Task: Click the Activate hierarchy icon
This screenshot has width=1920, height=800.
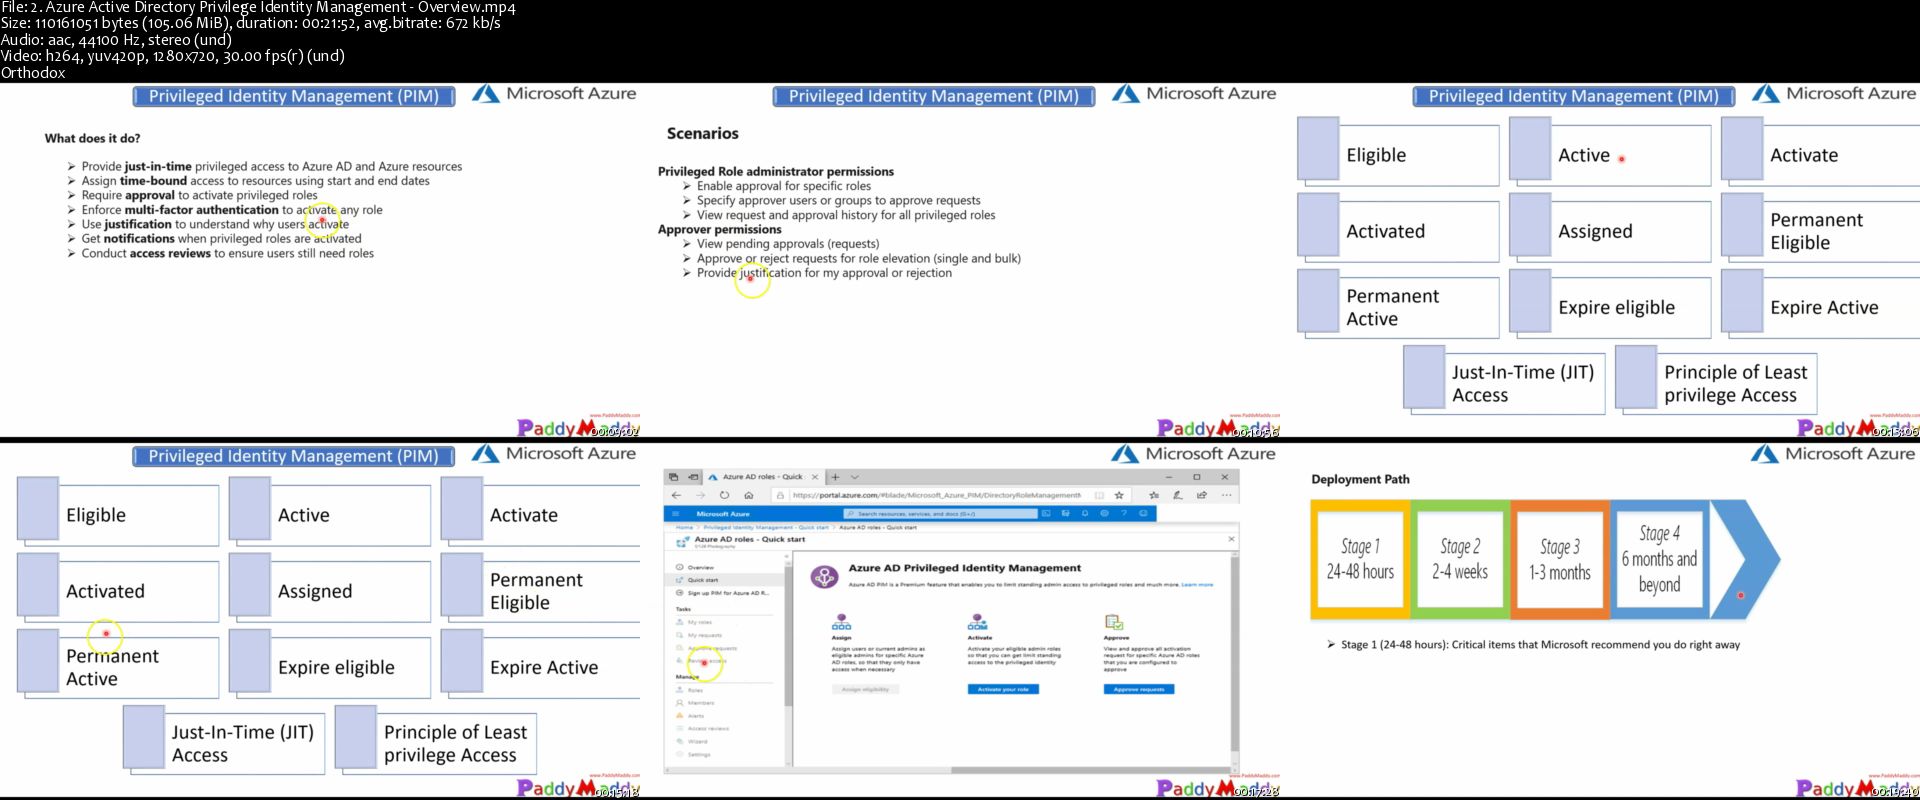Action: click(977, 622)
